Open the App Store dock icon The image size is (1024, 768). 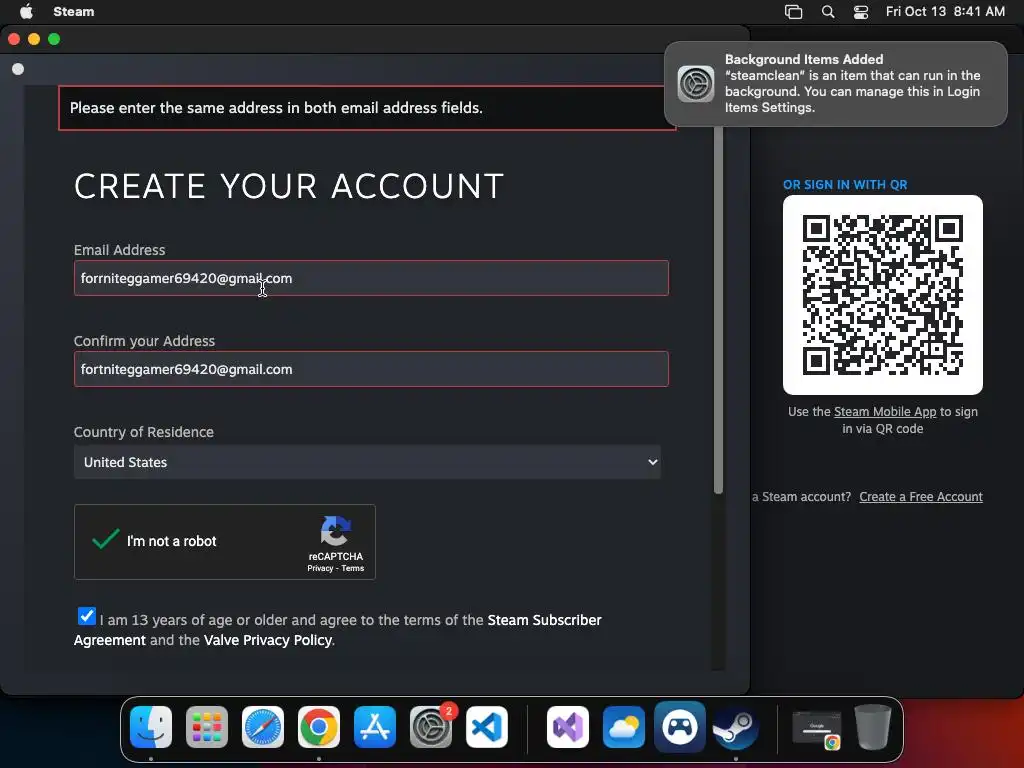coord(375,727)
